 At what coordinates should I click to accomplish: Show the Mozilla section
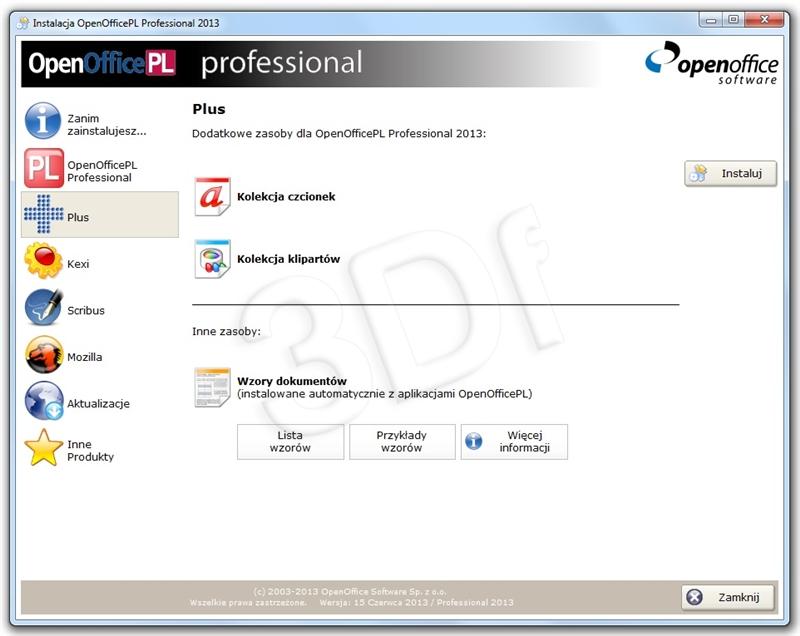tap(100, 354)
